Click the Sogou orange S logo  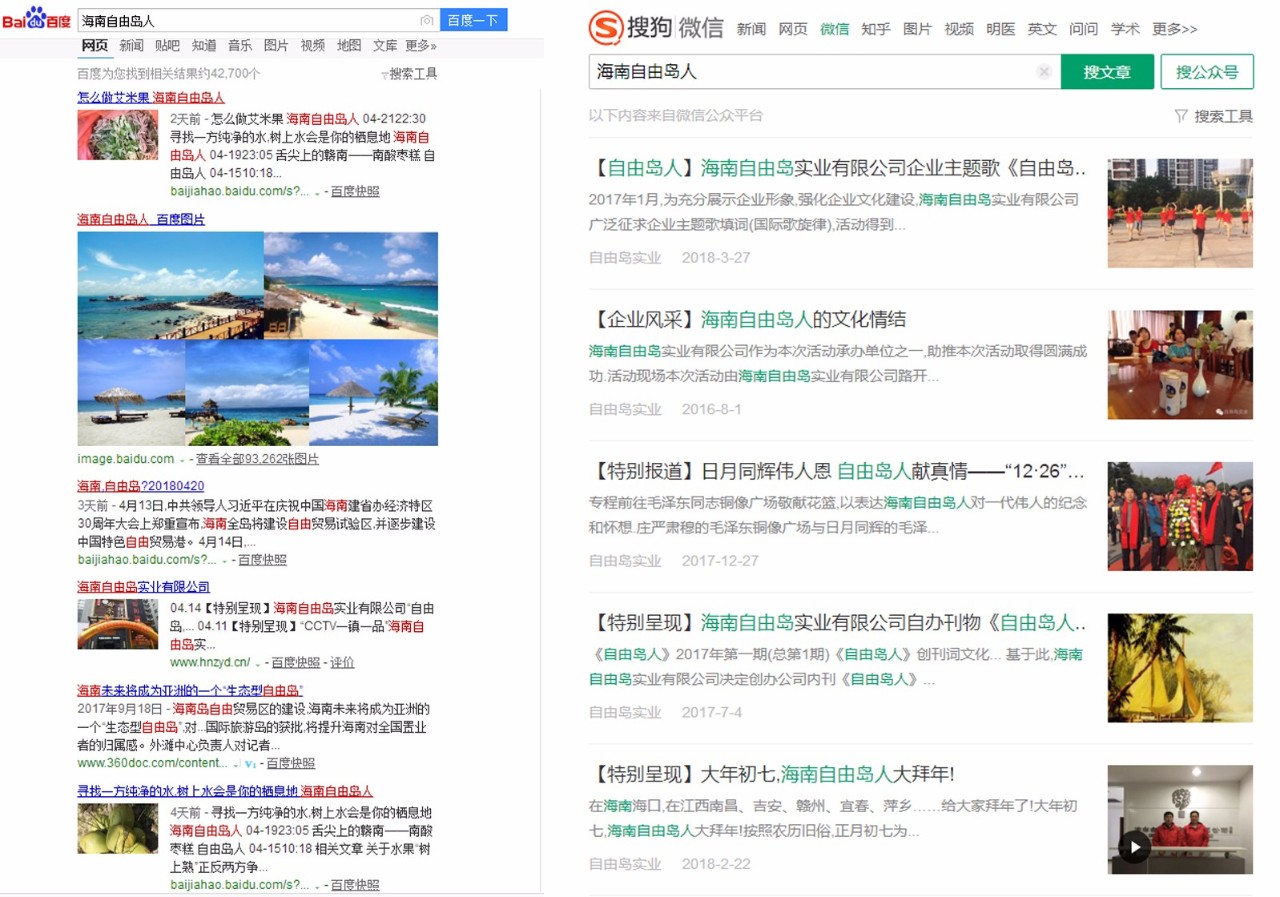pyautogui.click(x=605, y=28)
